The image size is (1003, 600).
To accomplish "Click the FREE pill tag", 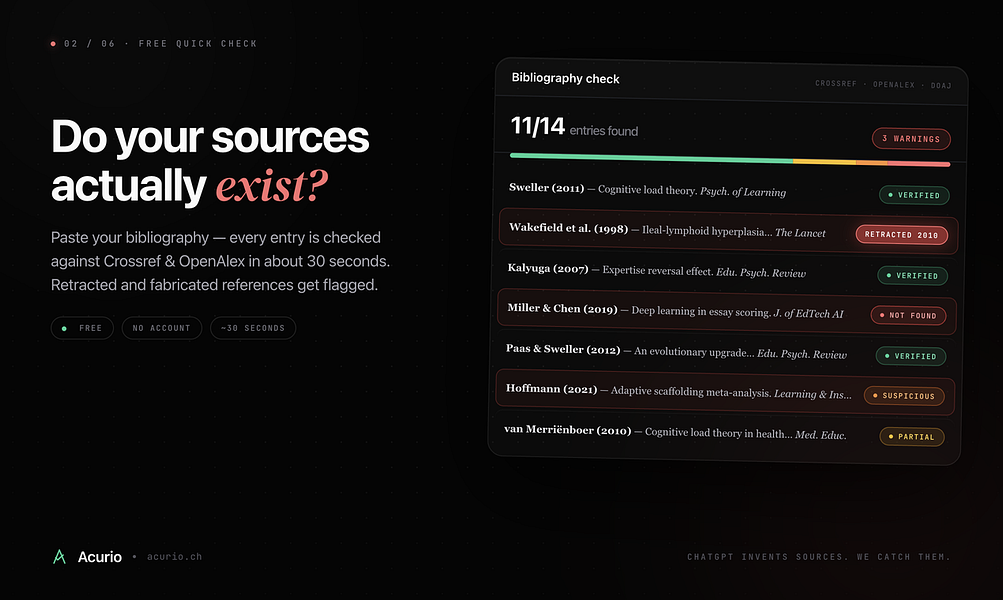I will [x=82, y=328].
